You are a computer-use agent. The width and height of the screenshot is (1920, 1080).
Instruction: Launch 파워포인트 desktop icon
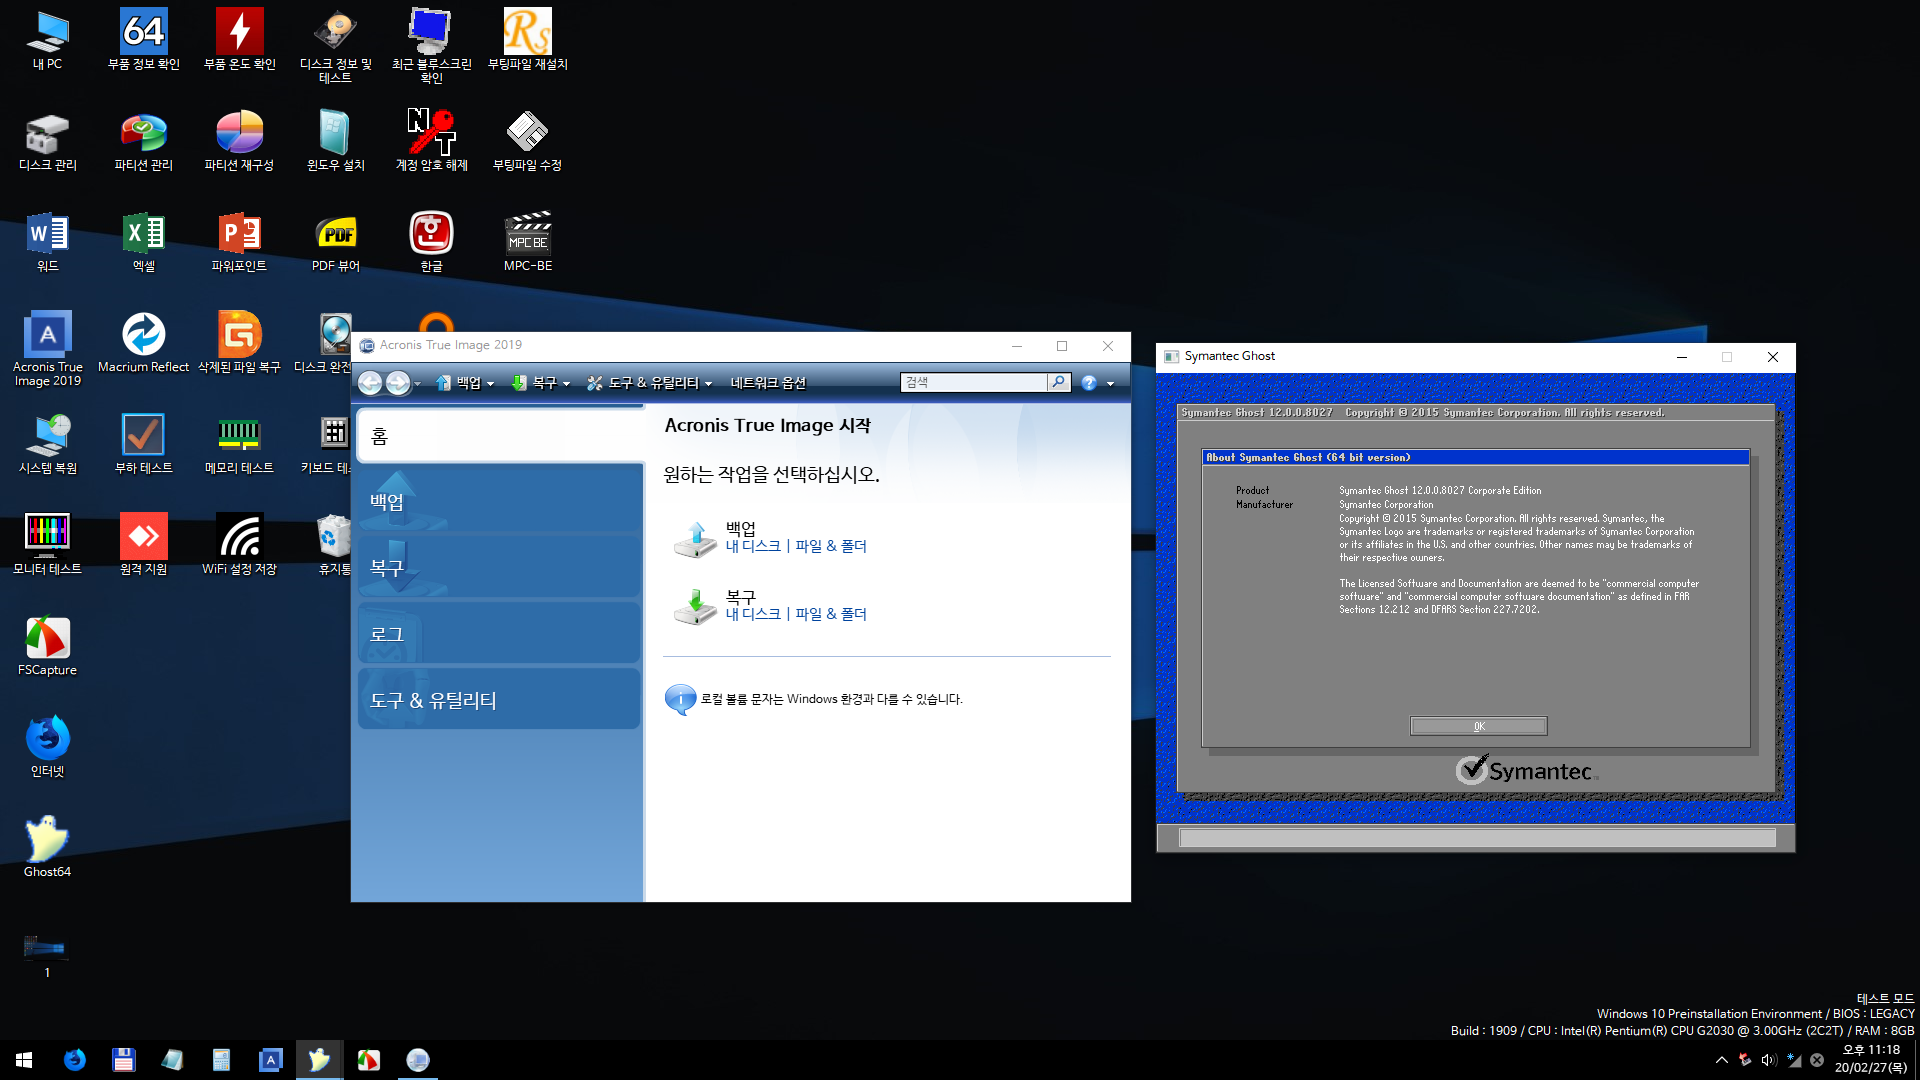tap(240, 242)
